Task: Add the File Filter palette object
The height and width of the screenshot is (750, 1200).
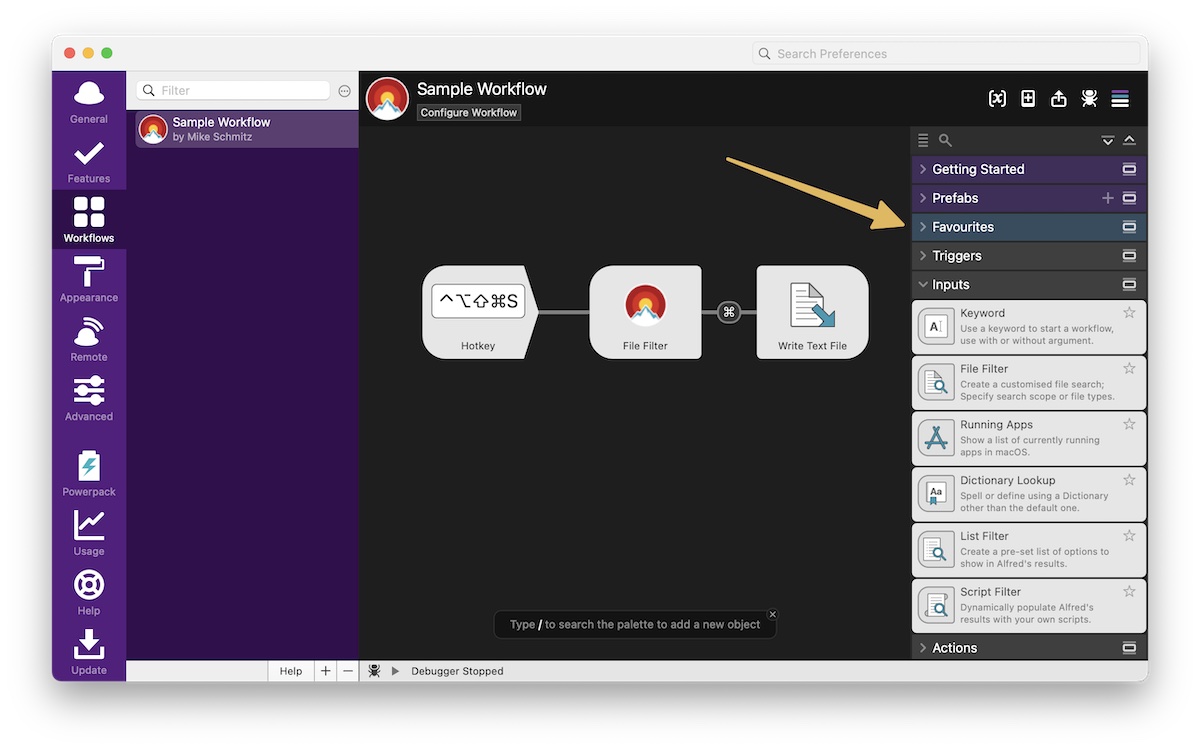Action: (x=1029, y=382)
